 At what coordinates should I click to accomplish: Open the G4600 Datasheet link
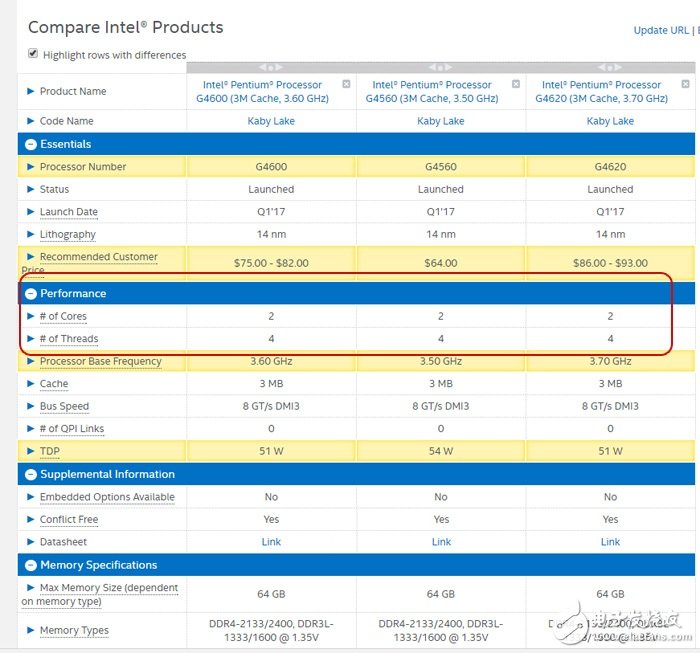point(271,542)
